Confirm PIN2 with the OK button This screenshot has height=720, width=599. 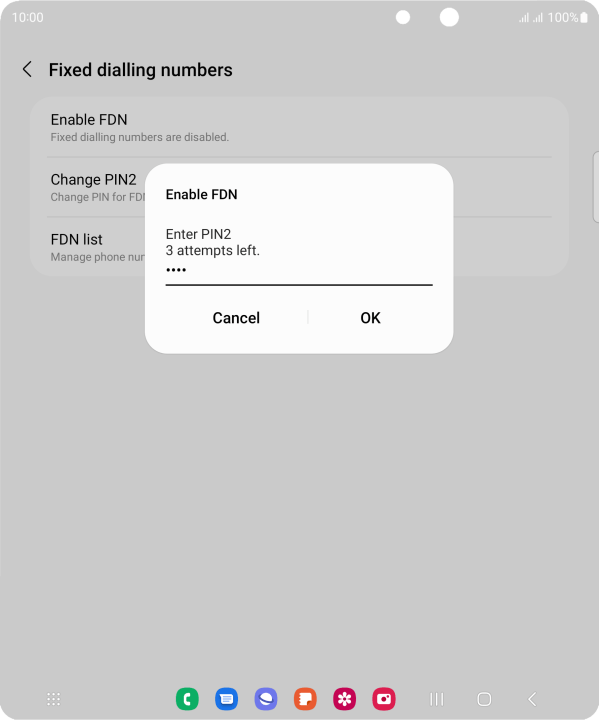click(370, 318)
